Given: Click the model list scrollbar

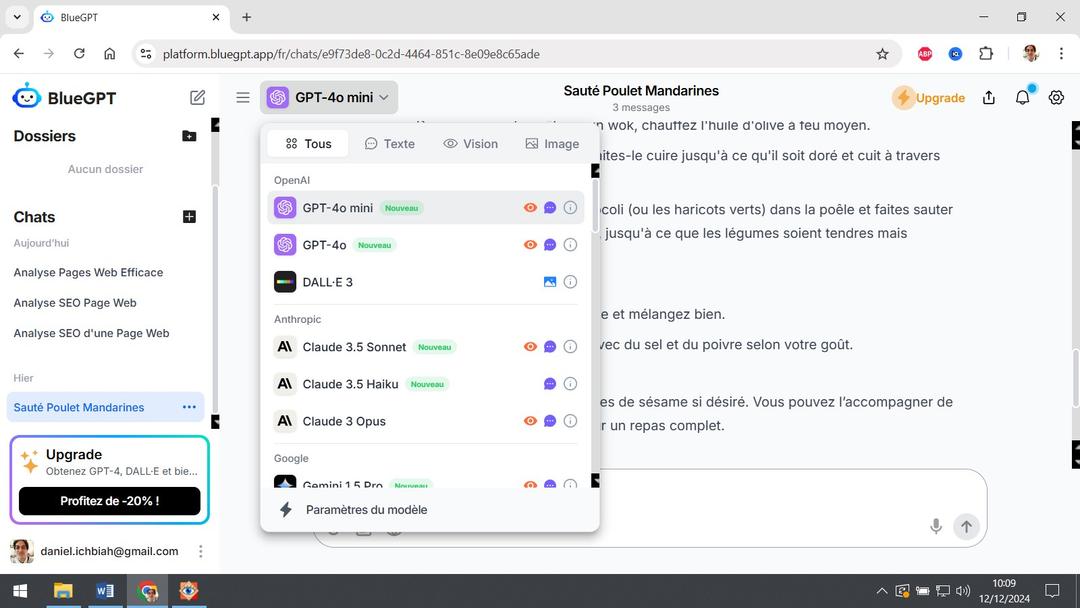Looking at the screenshot, I should coord(596,205).
